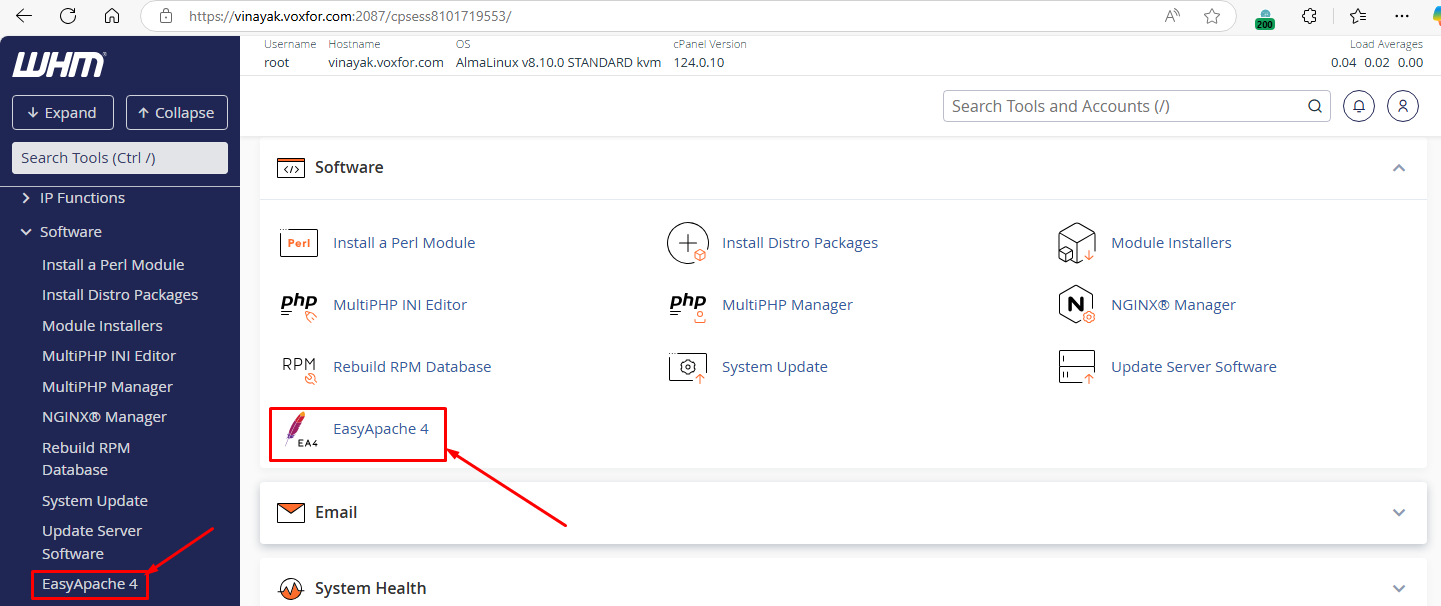Expand the System Health section
Screen dimensions: 1441x606
coord(1398,588)
